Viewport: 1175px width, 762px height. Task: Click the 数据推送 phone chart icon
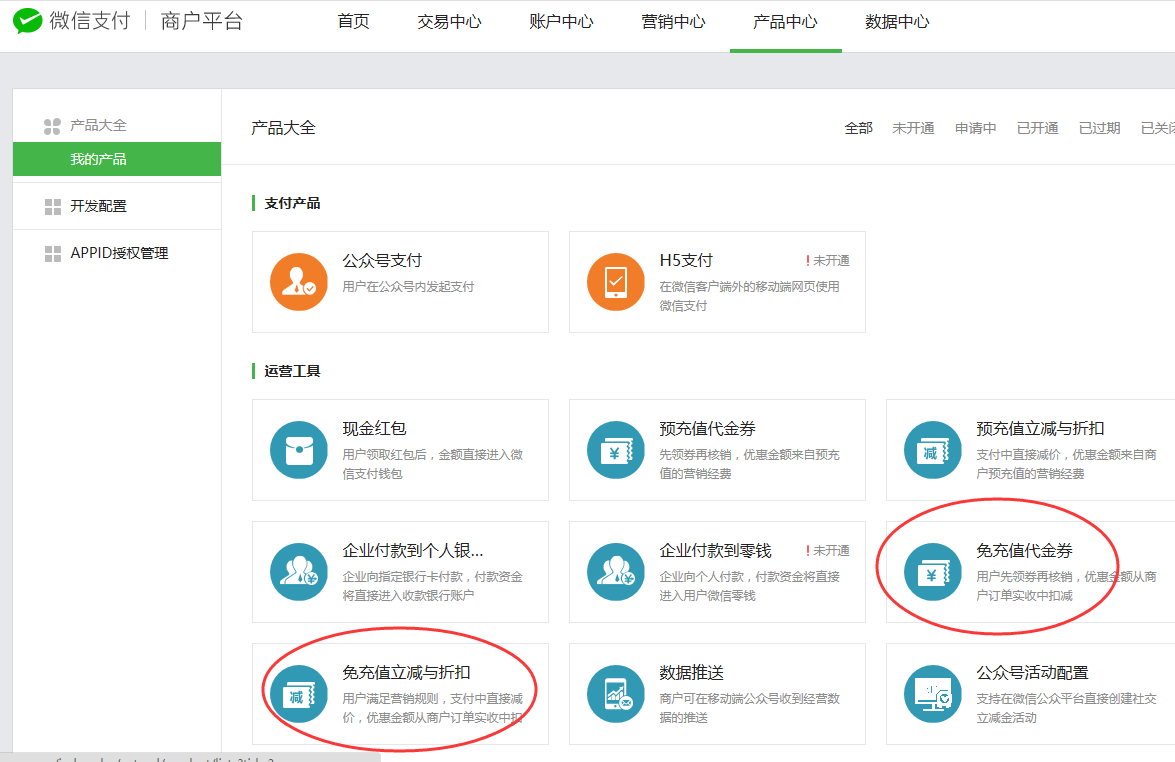click(x=616, y=694)
